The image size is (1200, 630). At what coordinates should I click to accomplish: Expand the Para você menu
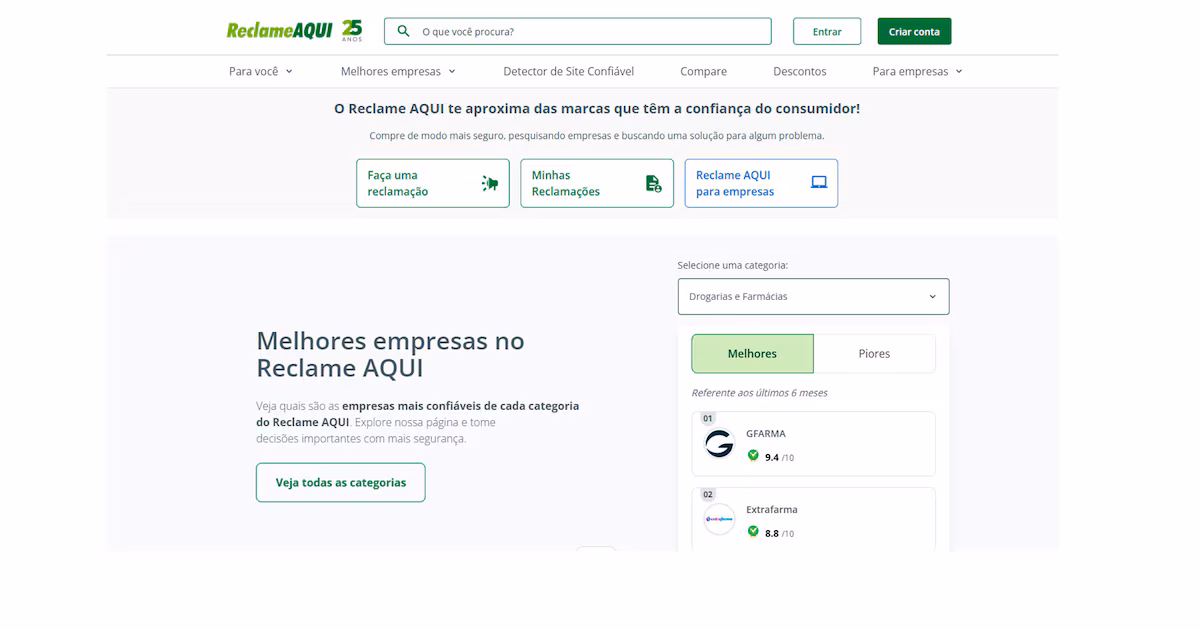(261, 72)
